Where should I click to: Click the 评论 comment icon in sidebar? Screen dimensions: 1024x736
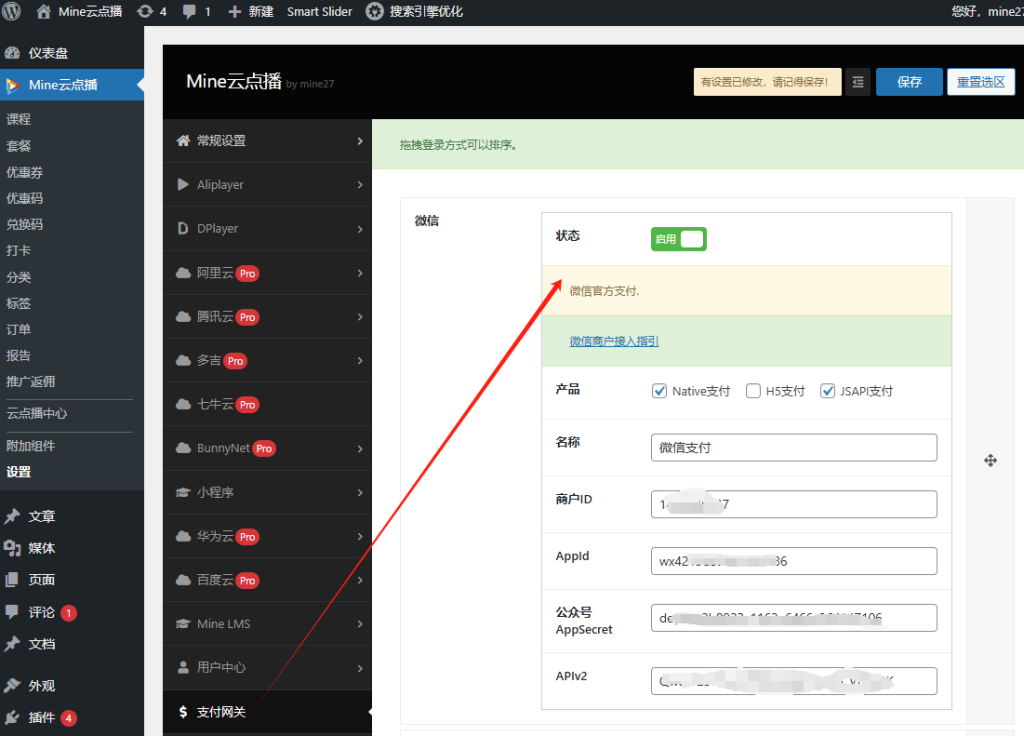(12, 612)
